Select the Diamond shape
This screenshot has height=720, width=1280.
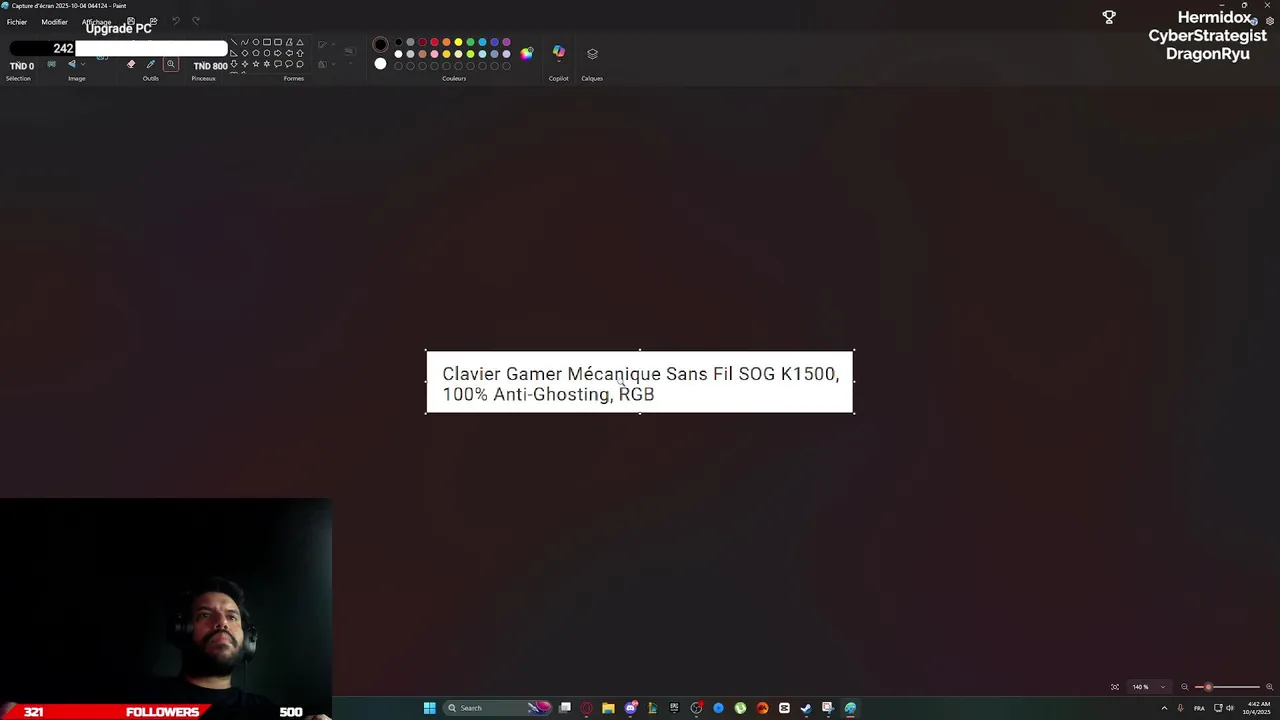(x=244, y=53)
